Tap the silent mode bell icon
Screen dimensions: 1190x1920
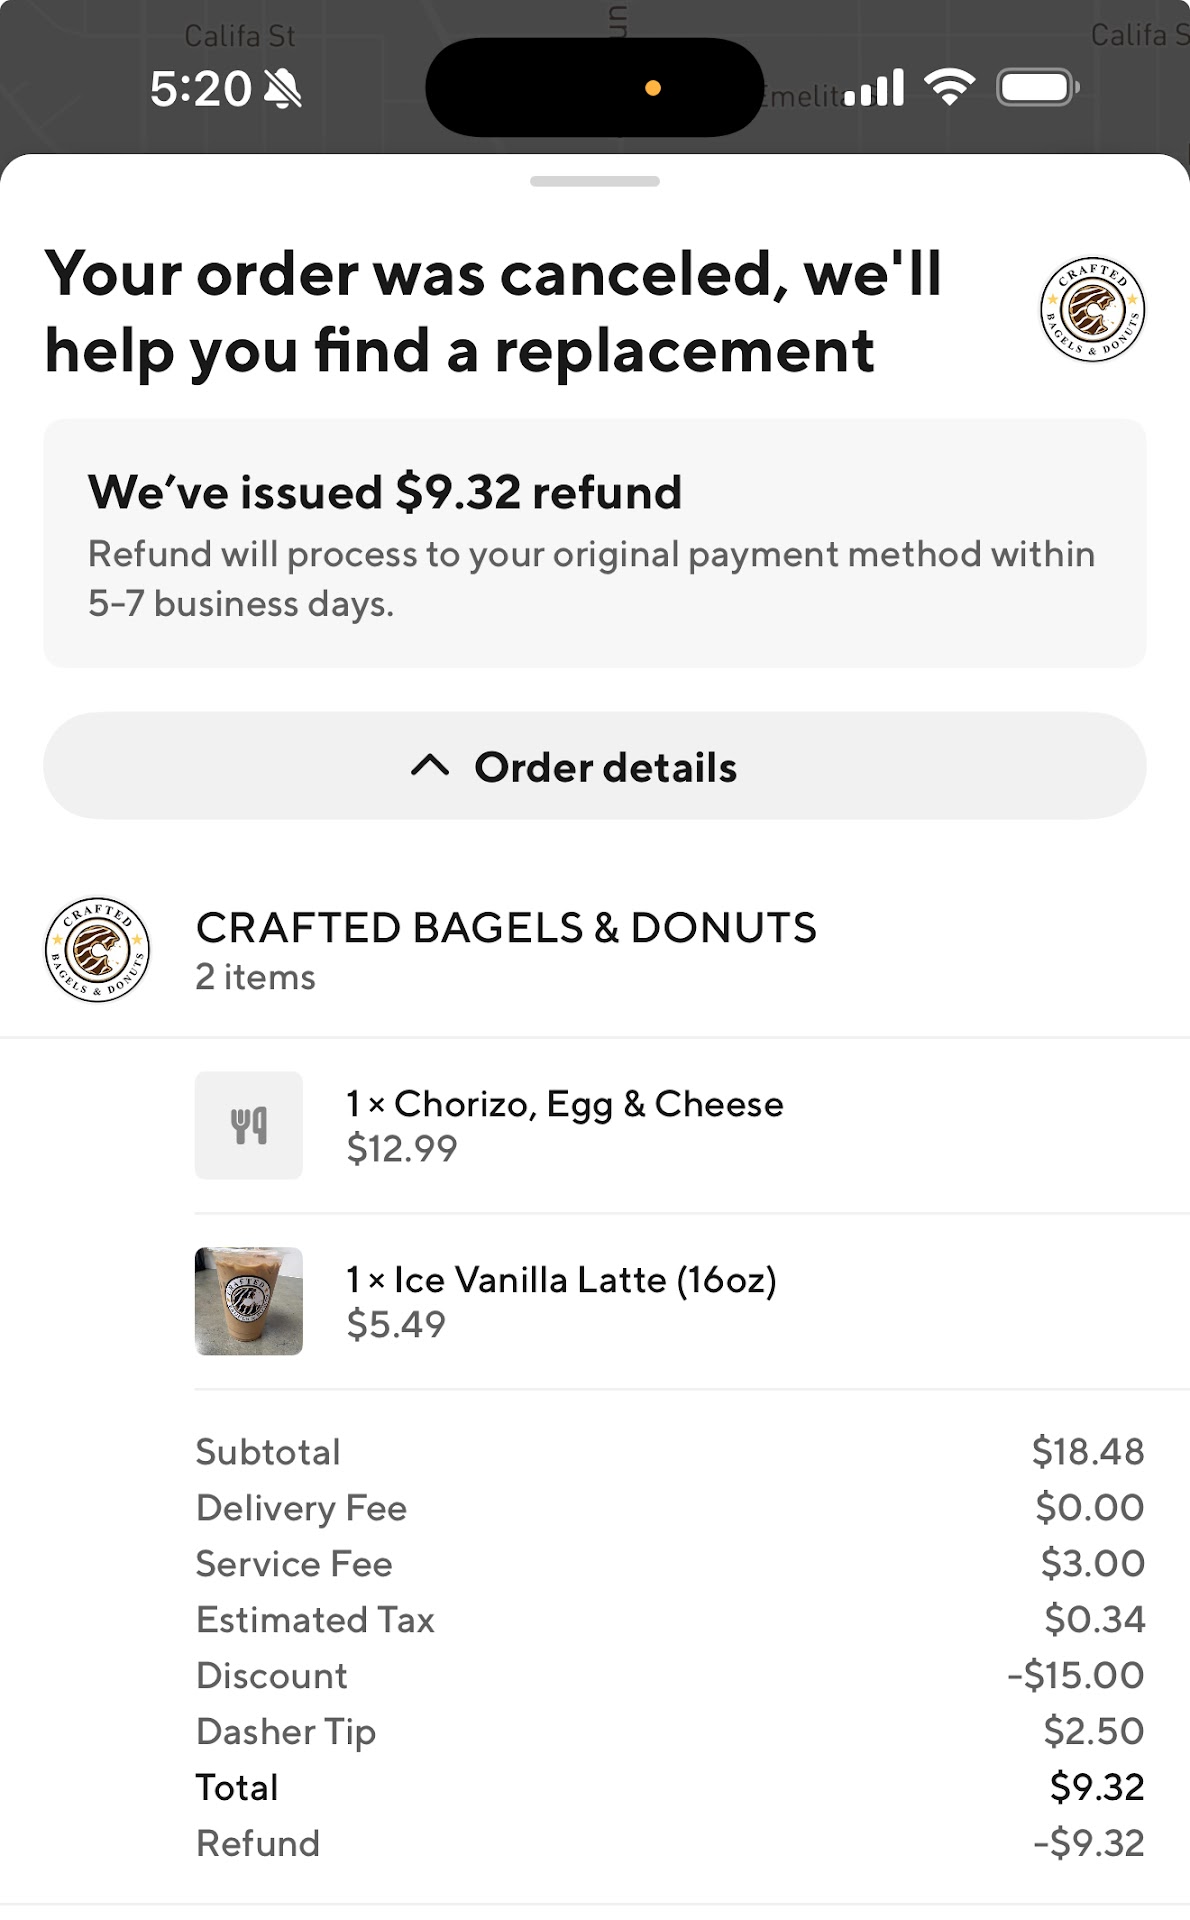tap(282, 90)
